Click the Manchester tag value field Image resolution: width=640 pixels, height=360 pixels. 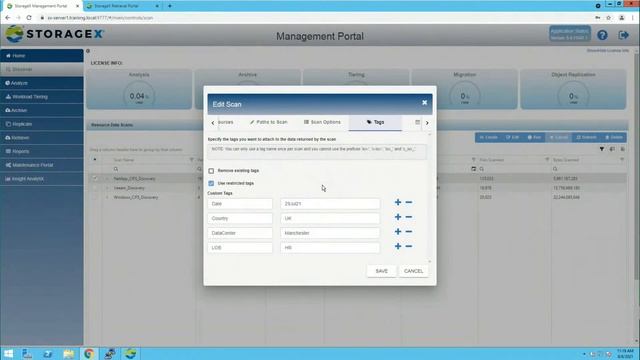coord(330,233)
